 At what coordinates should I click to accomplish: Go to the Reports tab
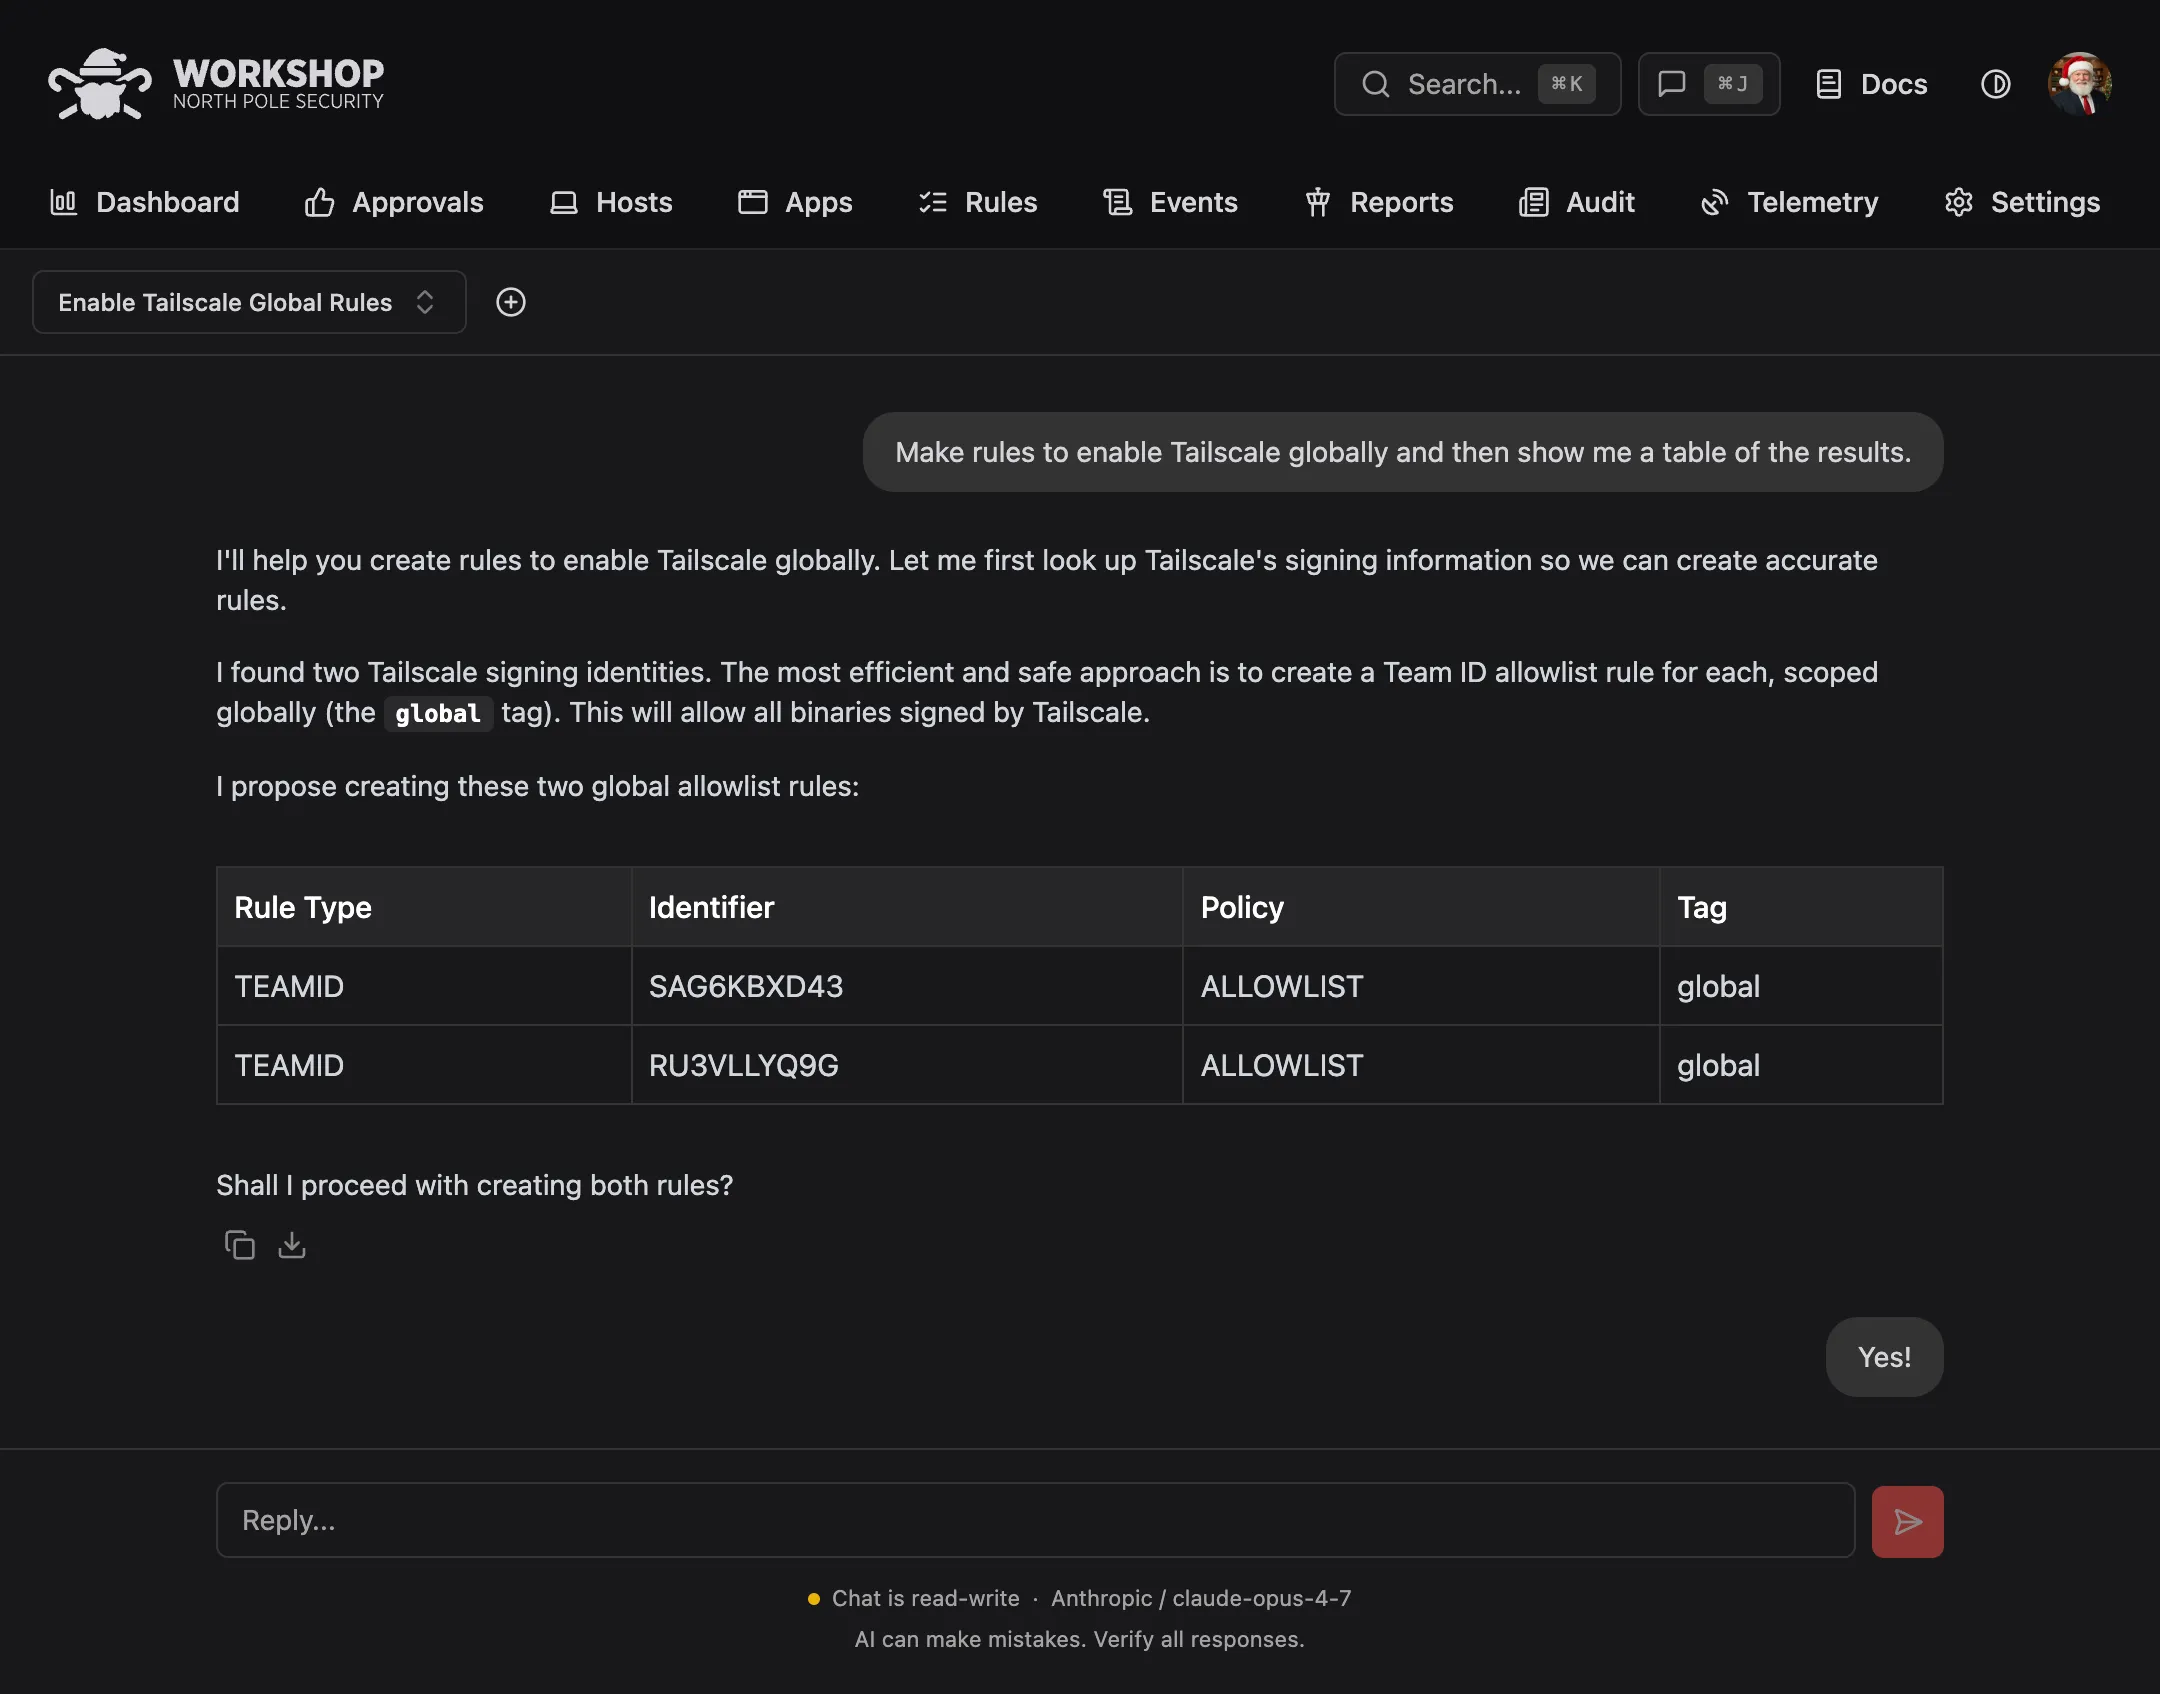(1379, 202)
